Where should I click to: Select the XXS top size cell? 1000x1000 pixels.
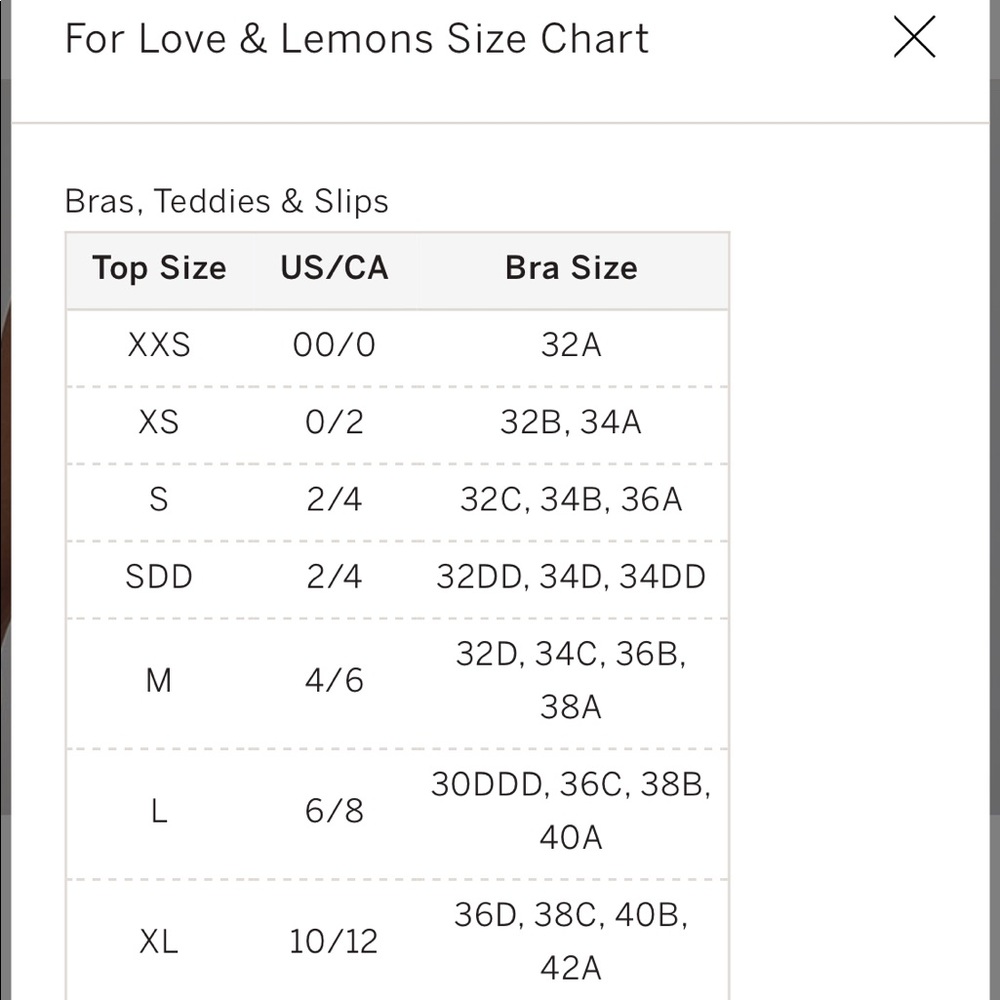pos(159,345)
